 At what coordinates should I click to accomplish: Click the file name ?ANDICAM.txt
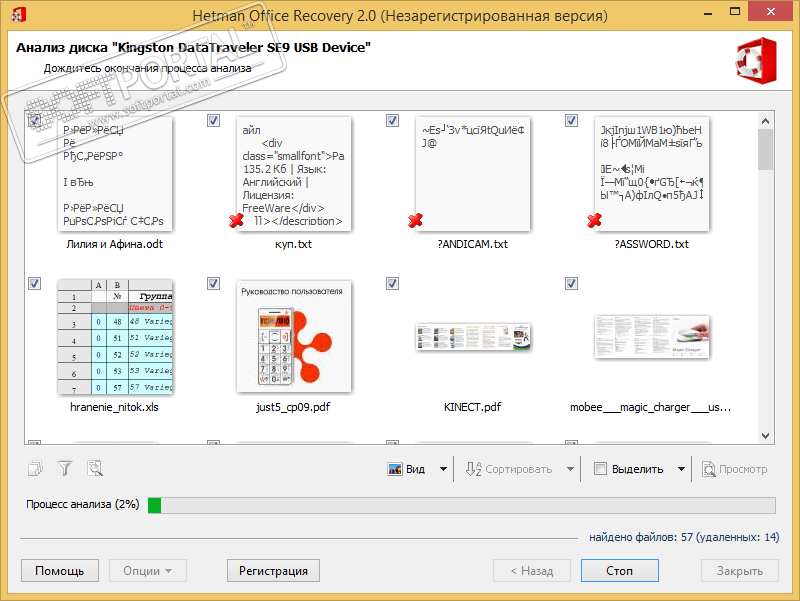coord(472,244)
